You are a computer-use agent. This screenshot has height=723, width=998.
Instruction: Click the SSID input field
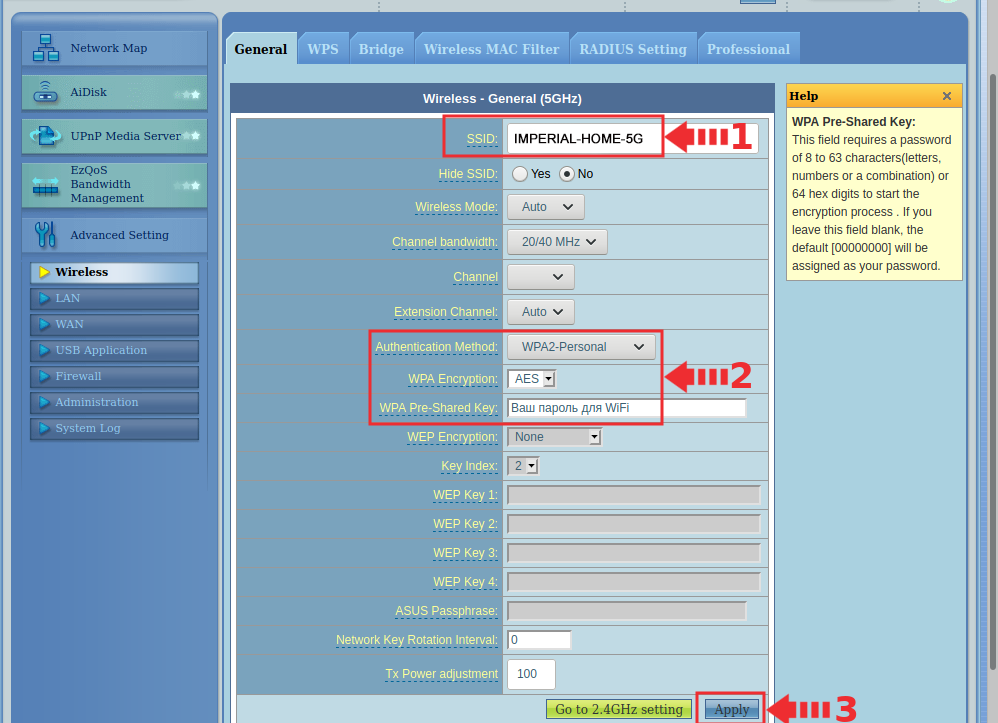coord(584,139)
